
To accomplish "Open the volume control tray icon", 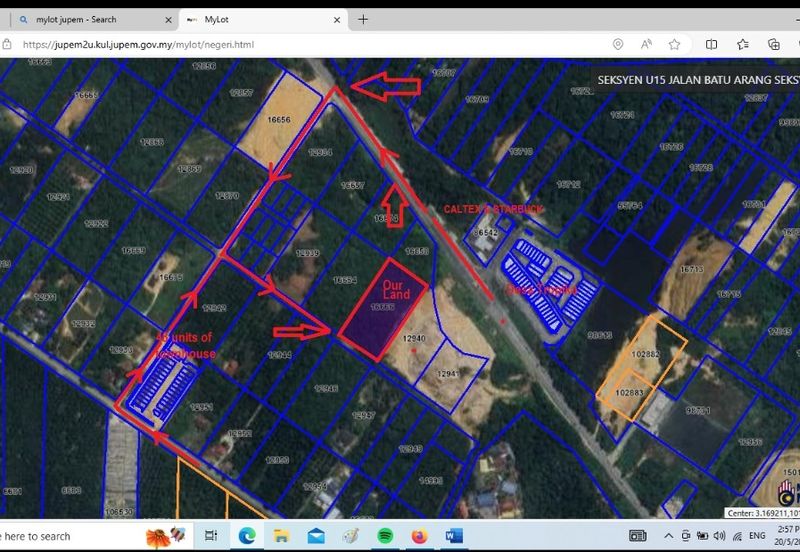I will [719, 536].
